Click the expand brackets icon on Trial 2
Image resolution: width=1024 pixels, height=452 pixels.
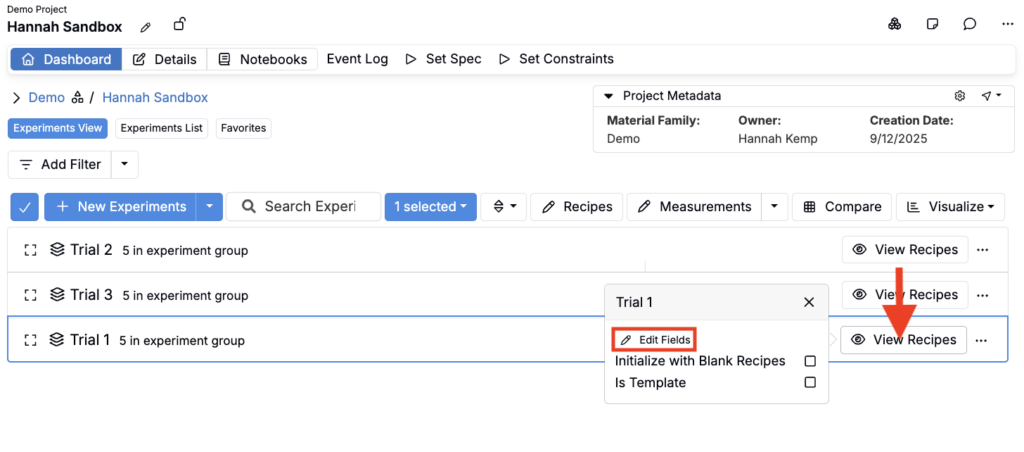30,250
